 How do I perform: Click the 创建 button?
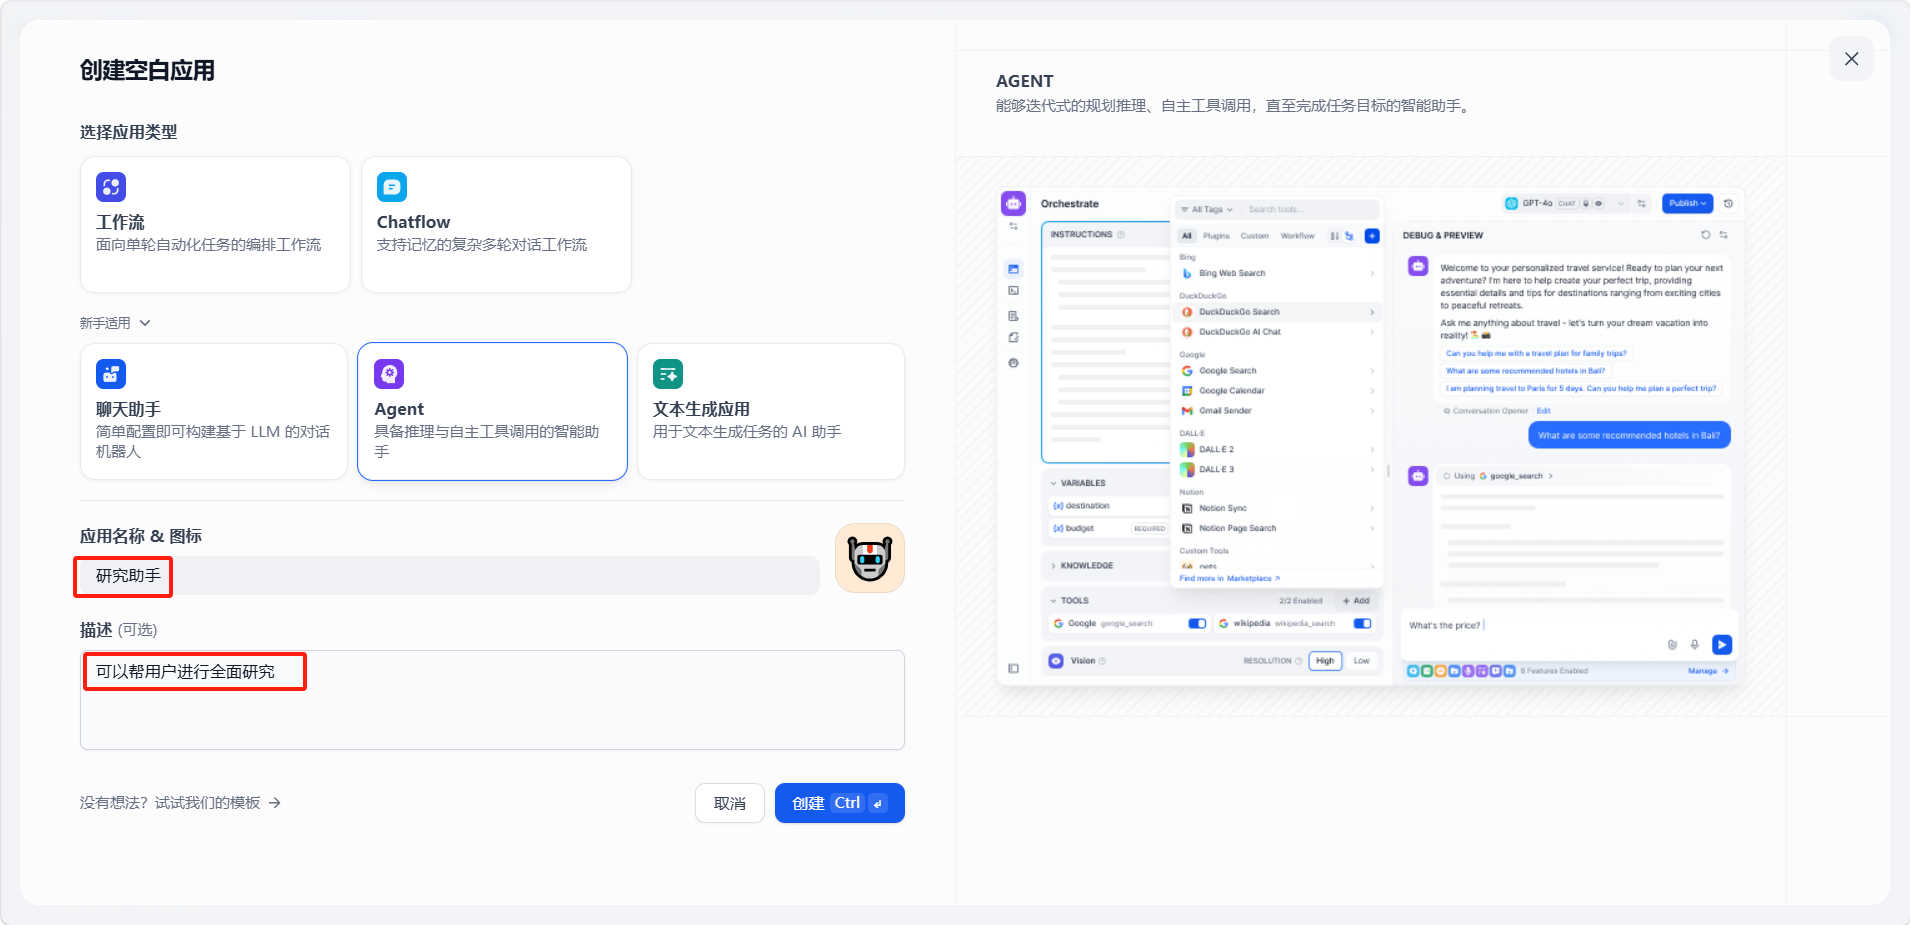[839, 803]
